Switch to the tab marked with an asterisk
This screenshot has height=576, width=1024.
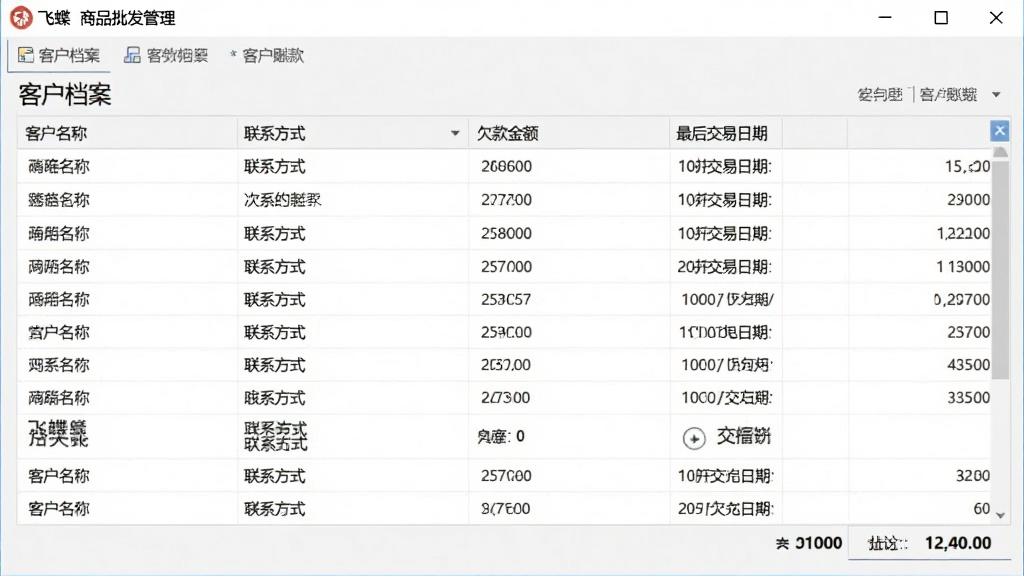(267, 56)
